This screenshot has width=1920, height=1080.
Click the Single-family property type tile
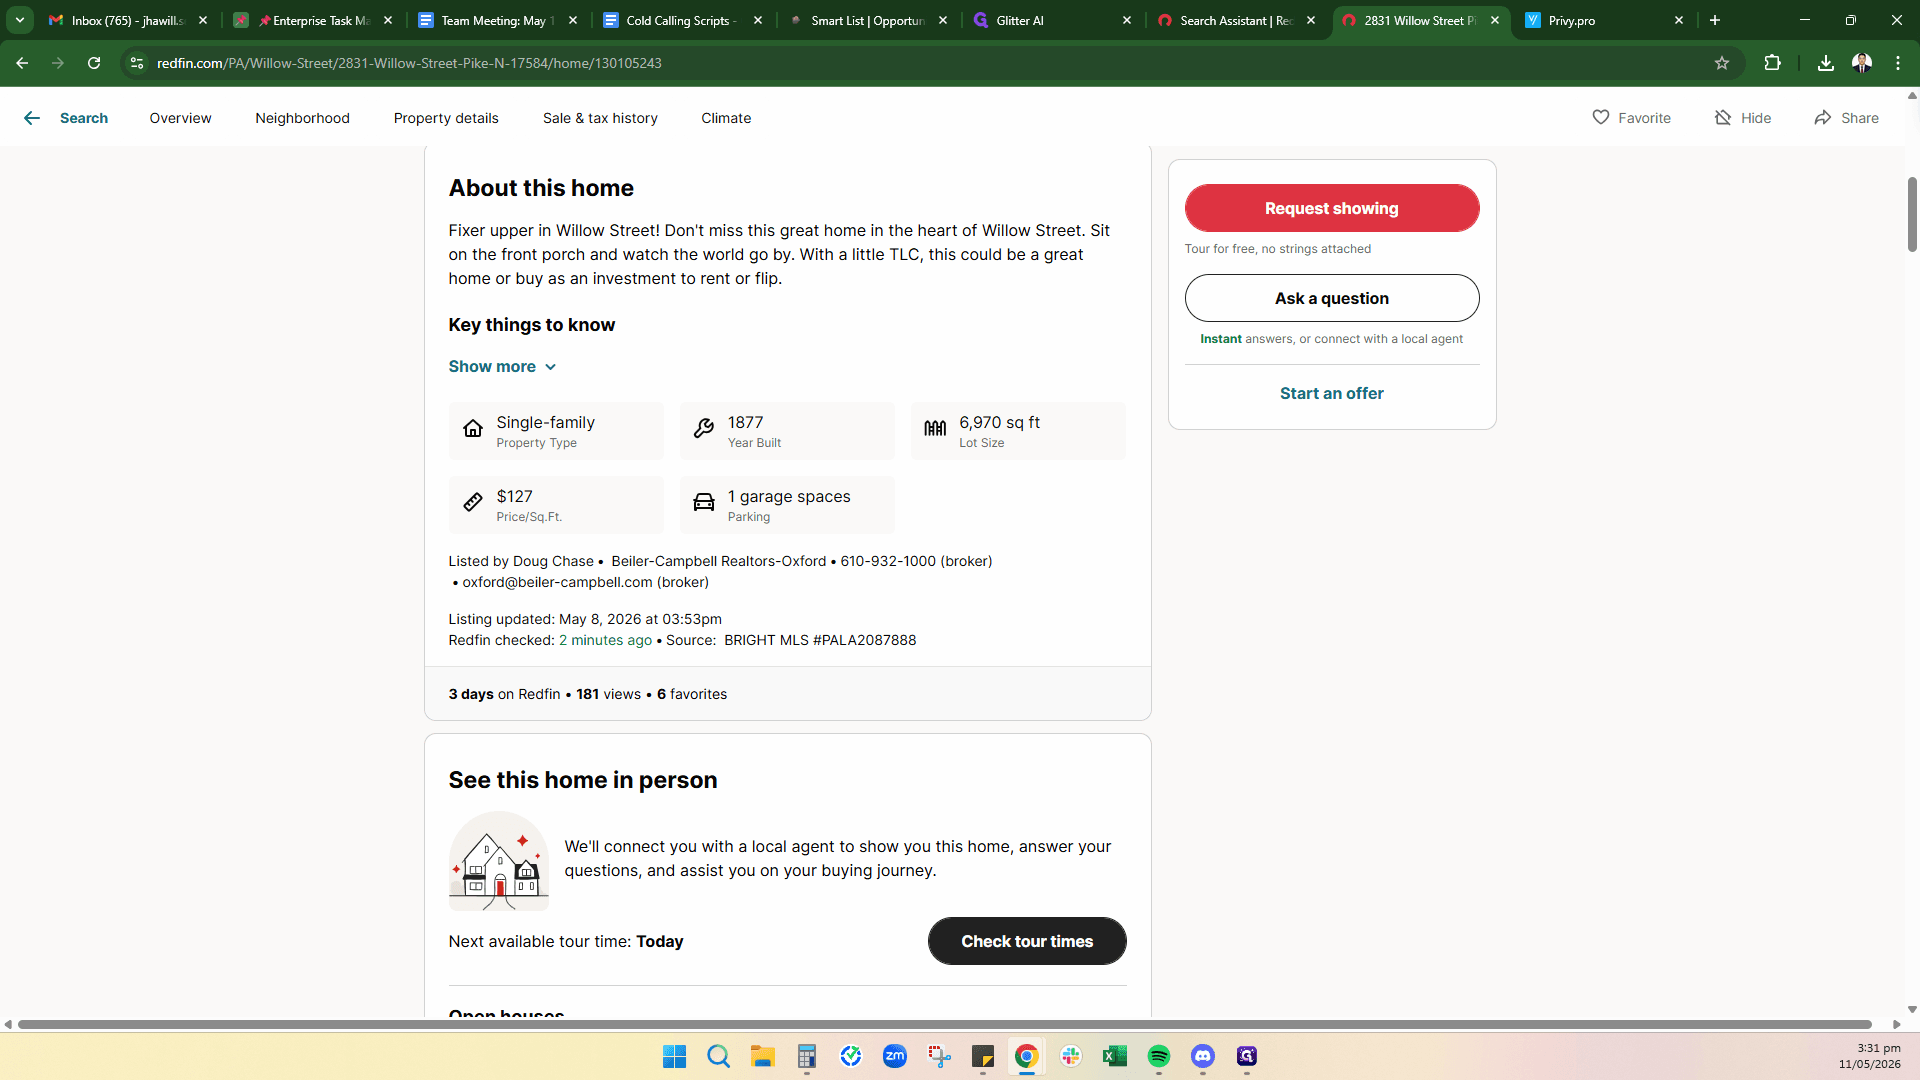pyautogui.click(x=556, y=431)
